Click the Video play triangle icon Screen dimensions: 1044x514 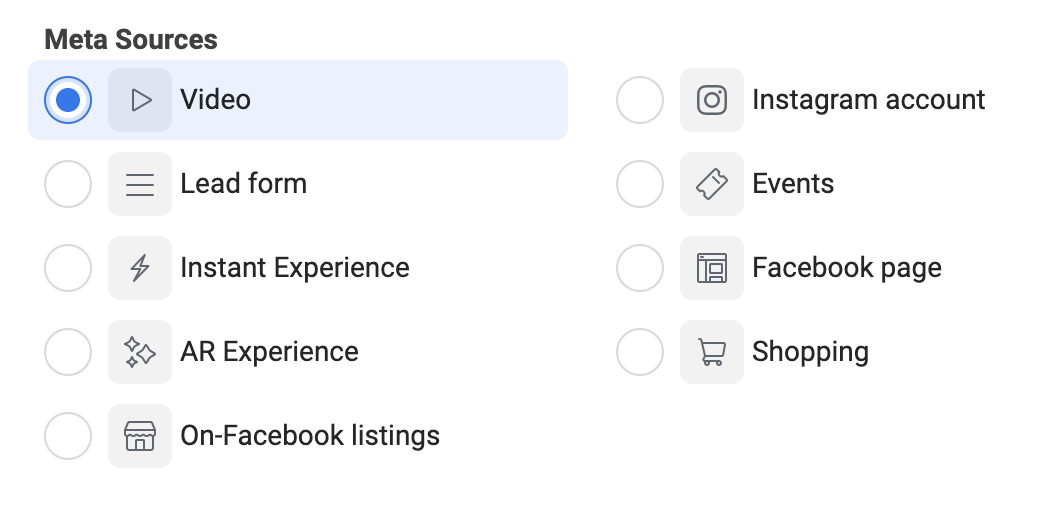(140, 100)
